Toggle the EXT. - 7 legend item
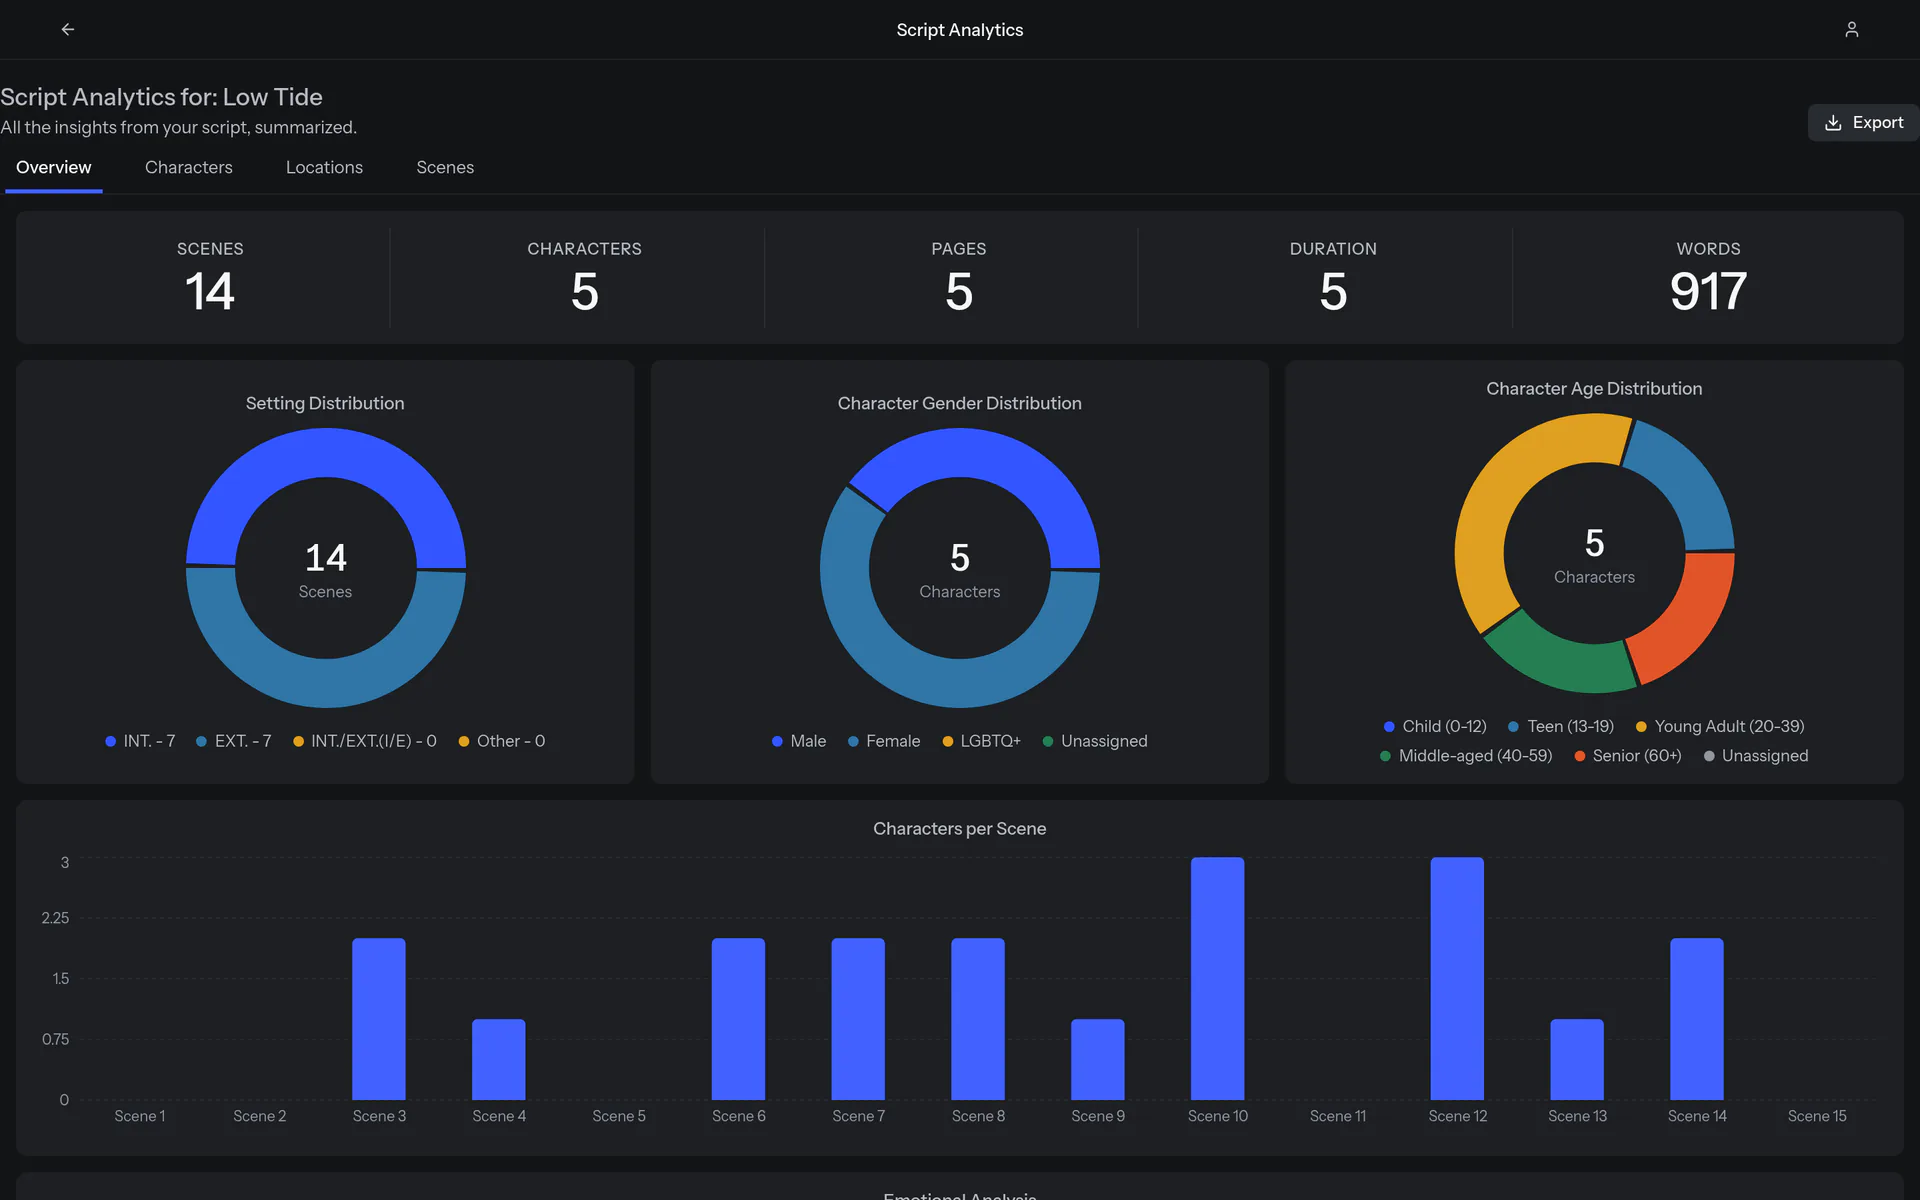This screenshot has width=1920, height=1200. (x=233, y=741)
